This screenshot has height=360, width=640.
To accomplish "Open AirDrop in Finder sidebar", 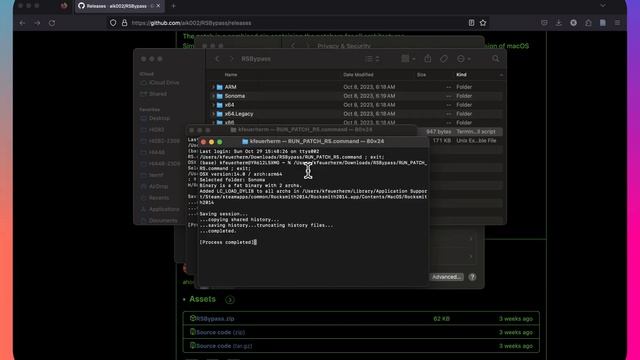I will tap(154, 187).
